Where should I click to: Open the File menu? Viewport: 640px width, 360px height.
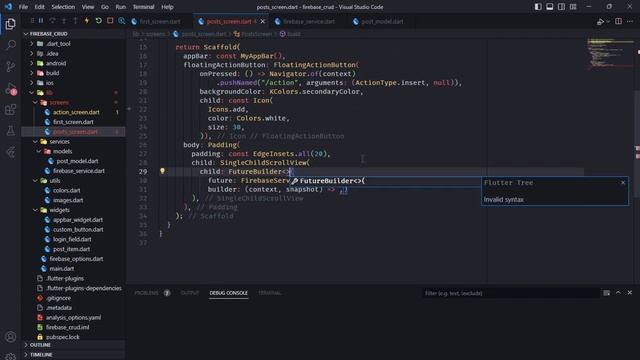pyautogui.click(x=23, y=7)
